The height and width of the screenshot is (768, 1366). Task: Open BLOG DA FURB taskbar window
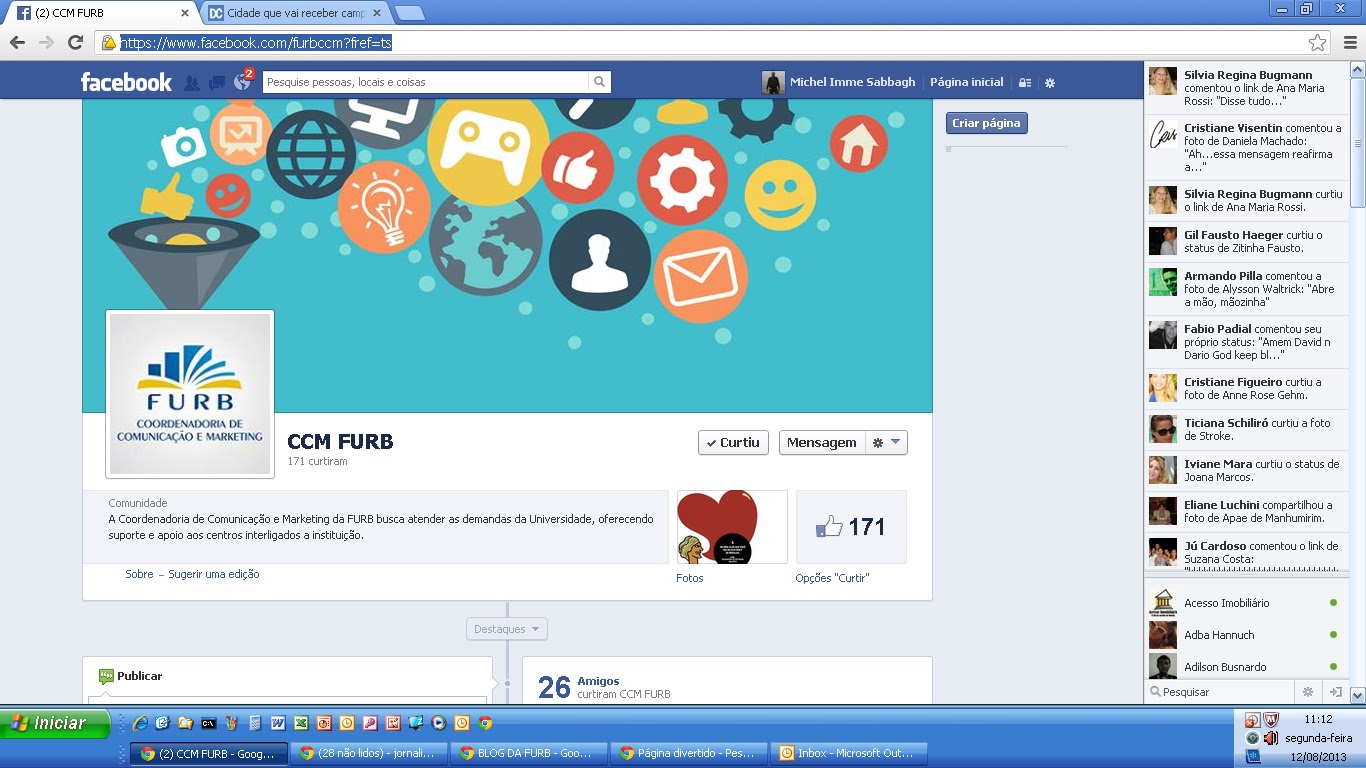point(529,753)
